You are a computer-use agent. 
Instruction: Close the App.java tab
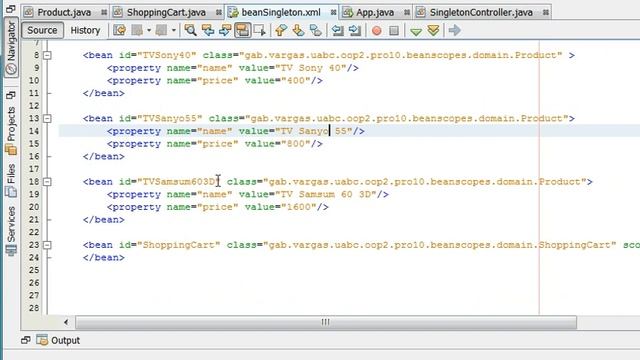click(407, 13)
